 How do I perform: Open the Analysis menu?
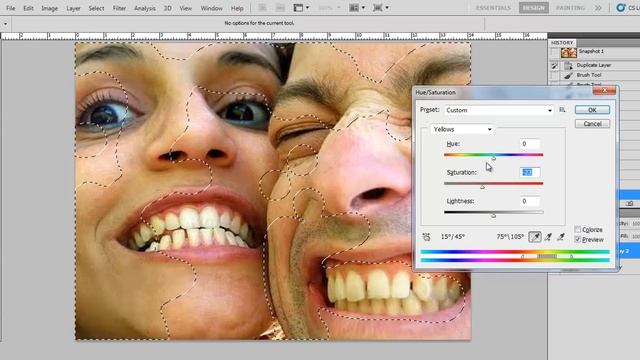click(144, 8)
